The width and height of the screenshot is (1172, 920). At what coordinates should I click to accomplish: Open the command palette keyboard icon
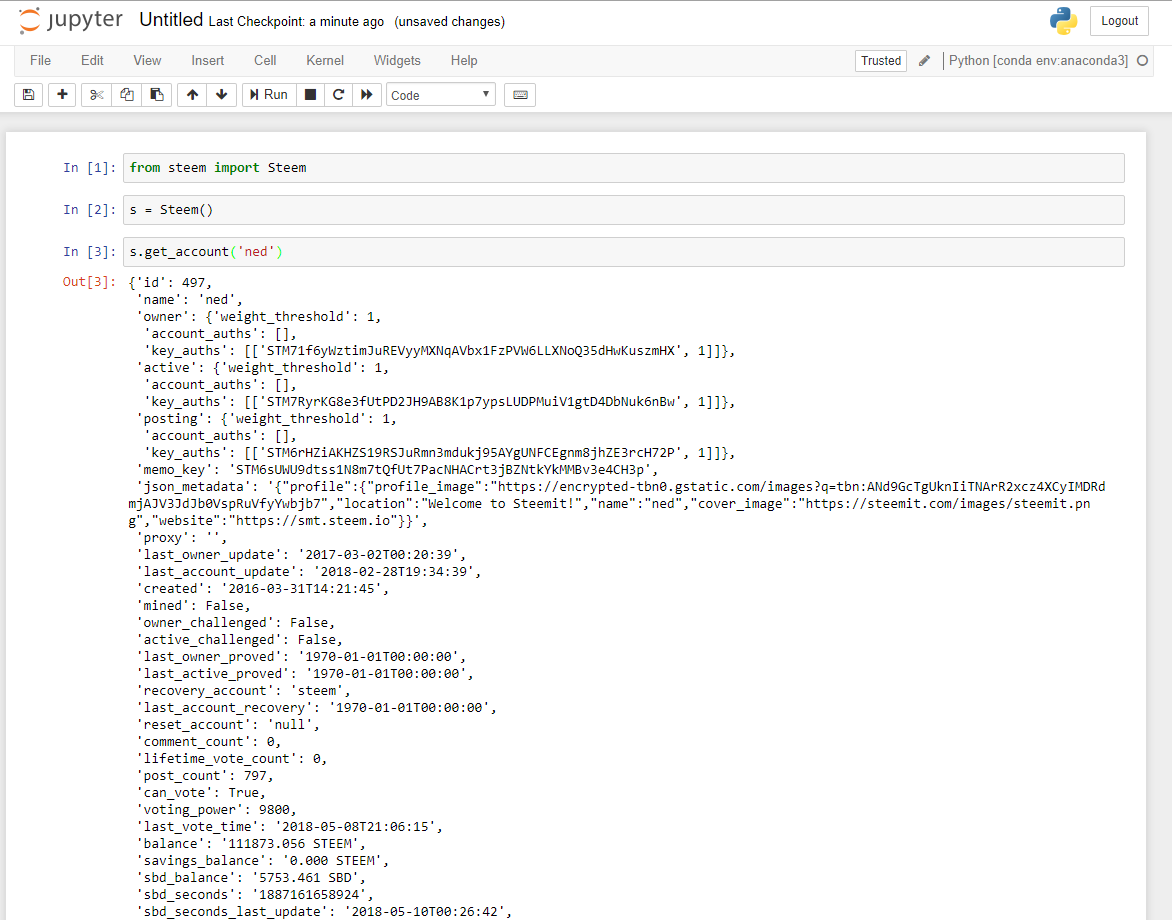[520, 95]
